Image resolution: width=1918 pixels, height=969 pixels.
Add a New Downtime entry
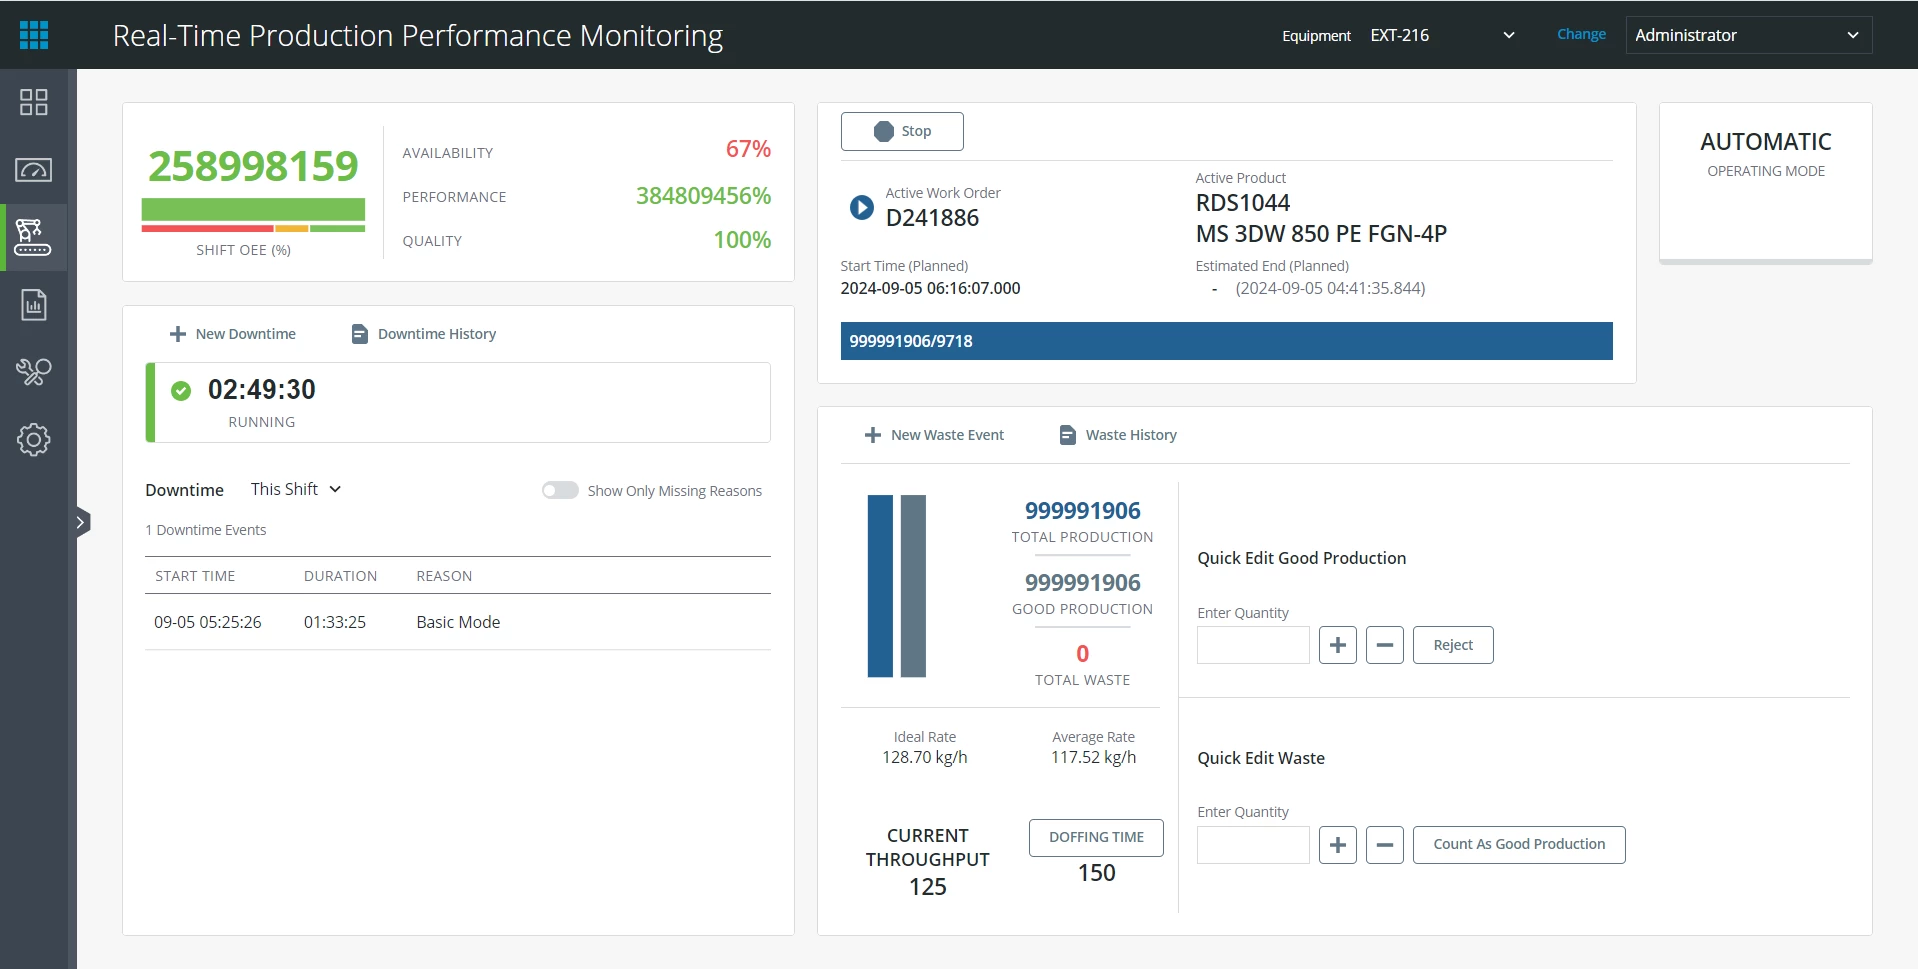tap(233, 334)
